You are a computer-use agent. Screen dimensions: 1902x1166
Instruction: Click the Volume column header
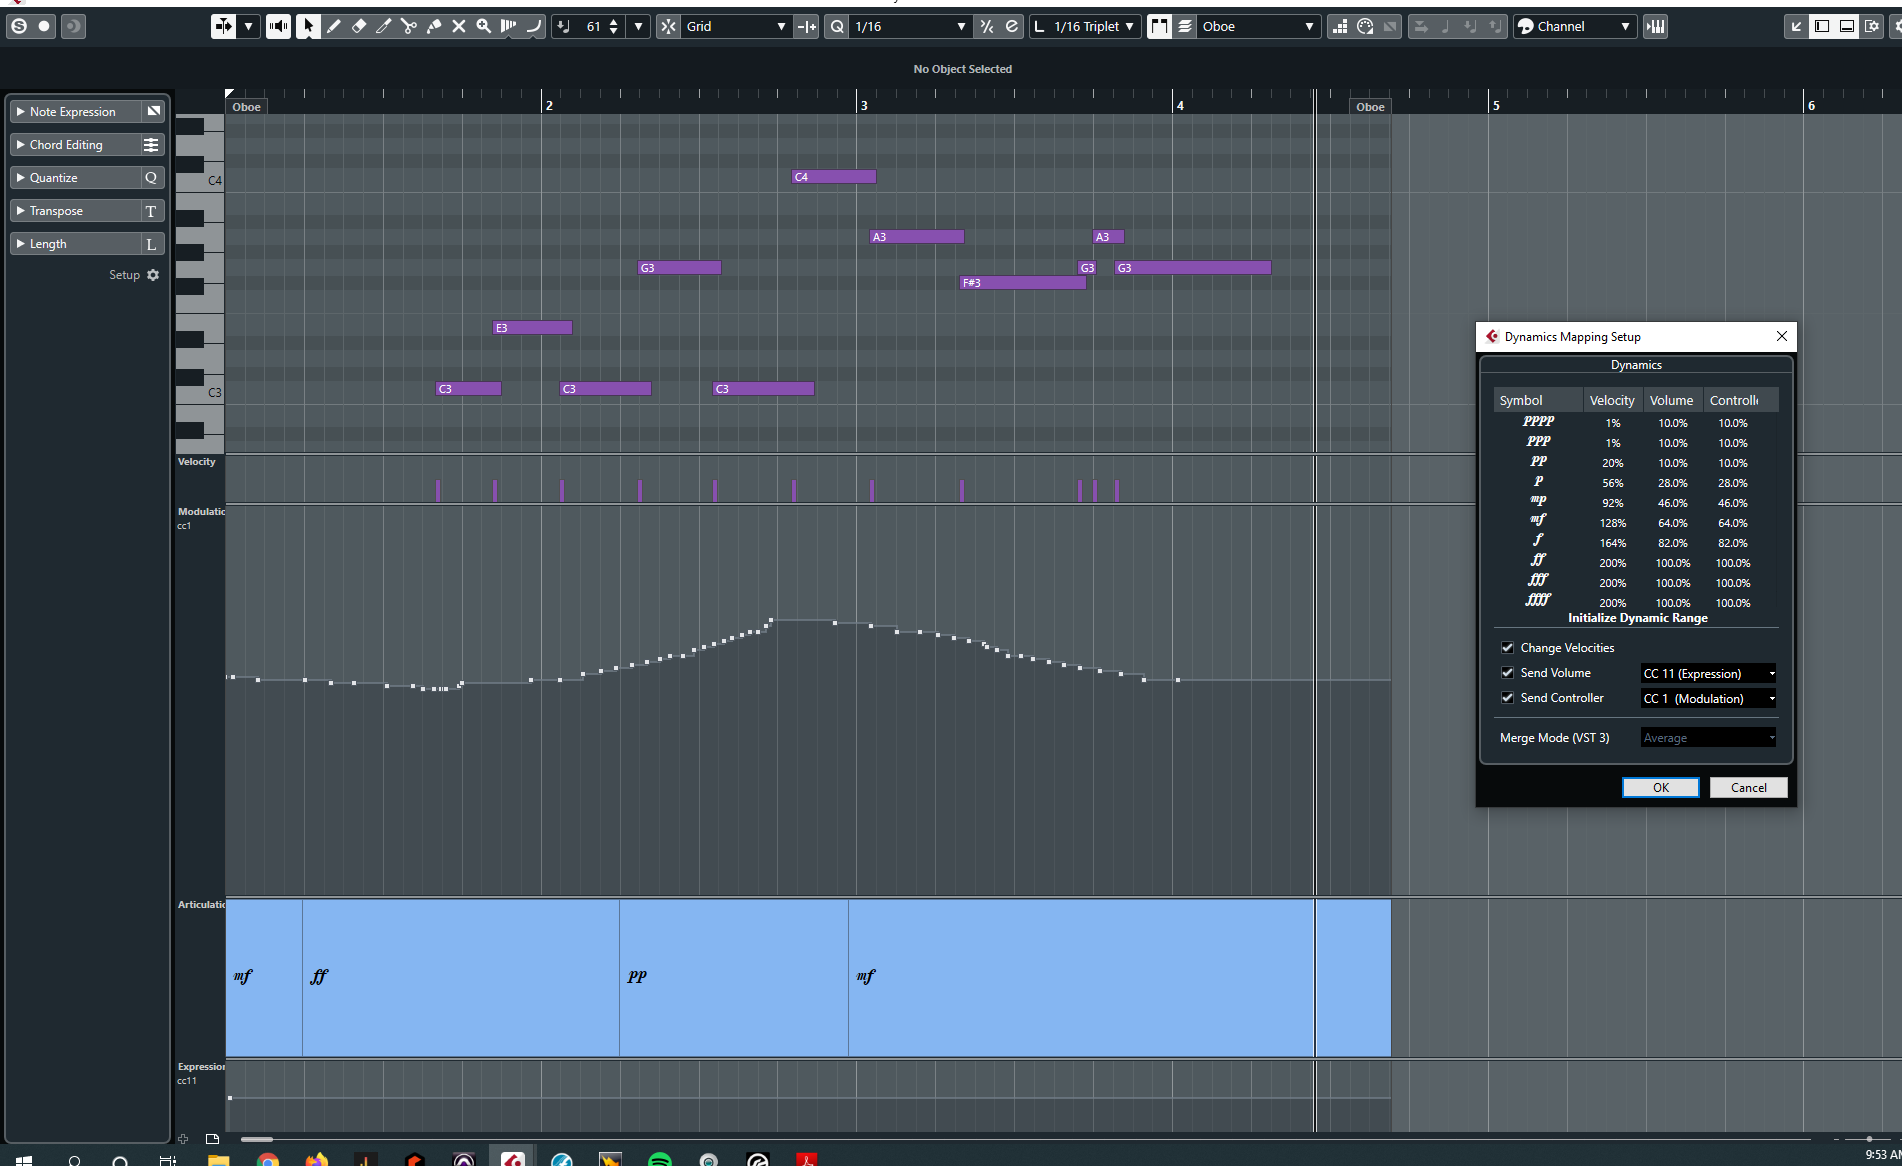tap(1671, 400)
